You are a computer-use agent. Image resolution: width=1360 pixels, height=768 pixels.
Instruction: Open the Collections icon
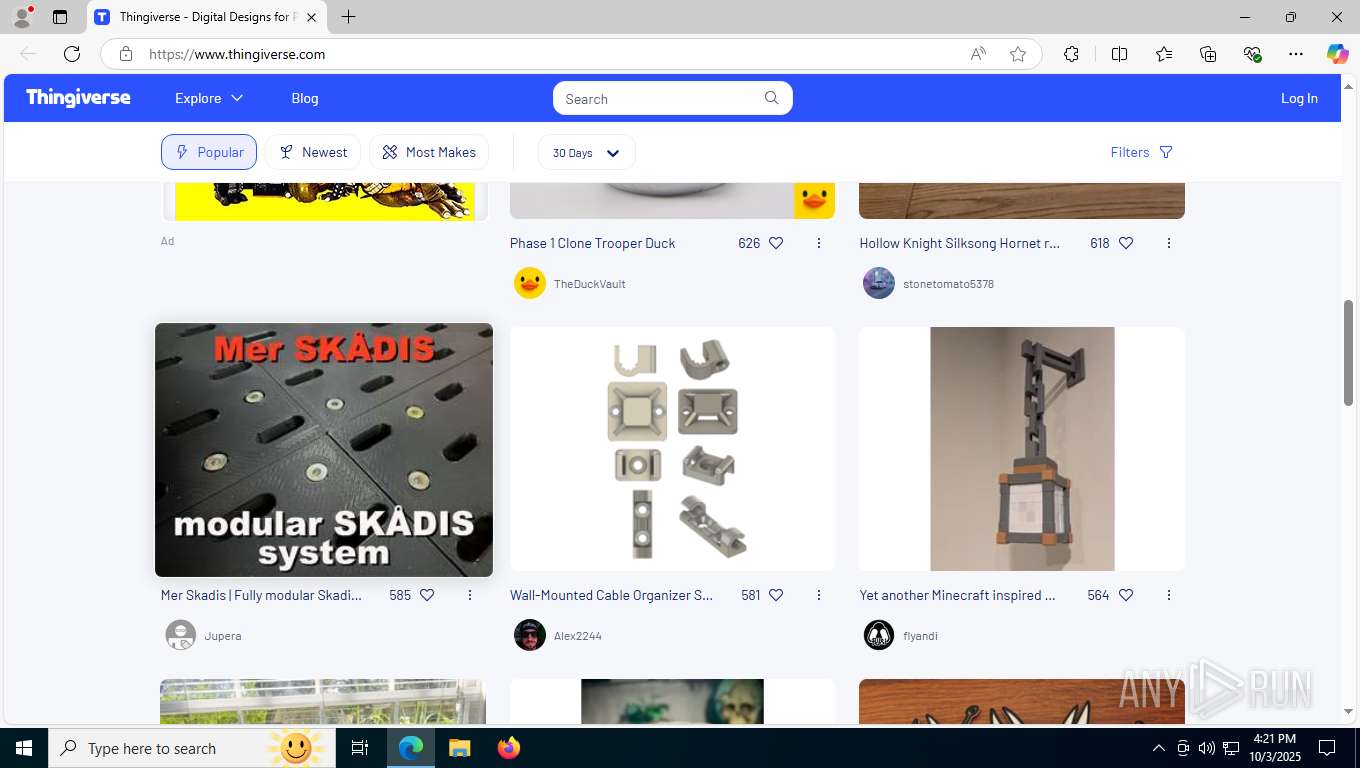pos(1208,54)
